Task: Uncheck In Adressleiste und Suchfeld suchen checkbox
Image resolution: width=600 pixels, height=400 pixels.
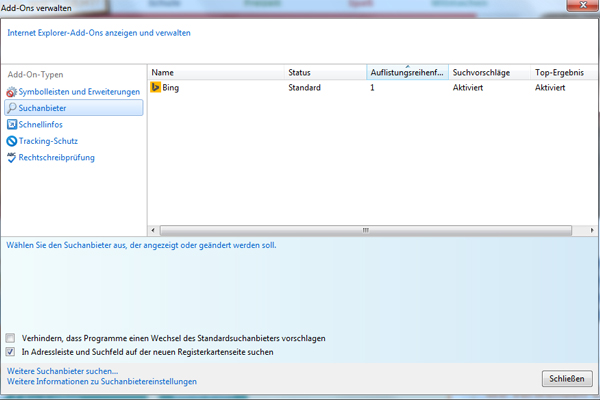Action: point(11,352)
